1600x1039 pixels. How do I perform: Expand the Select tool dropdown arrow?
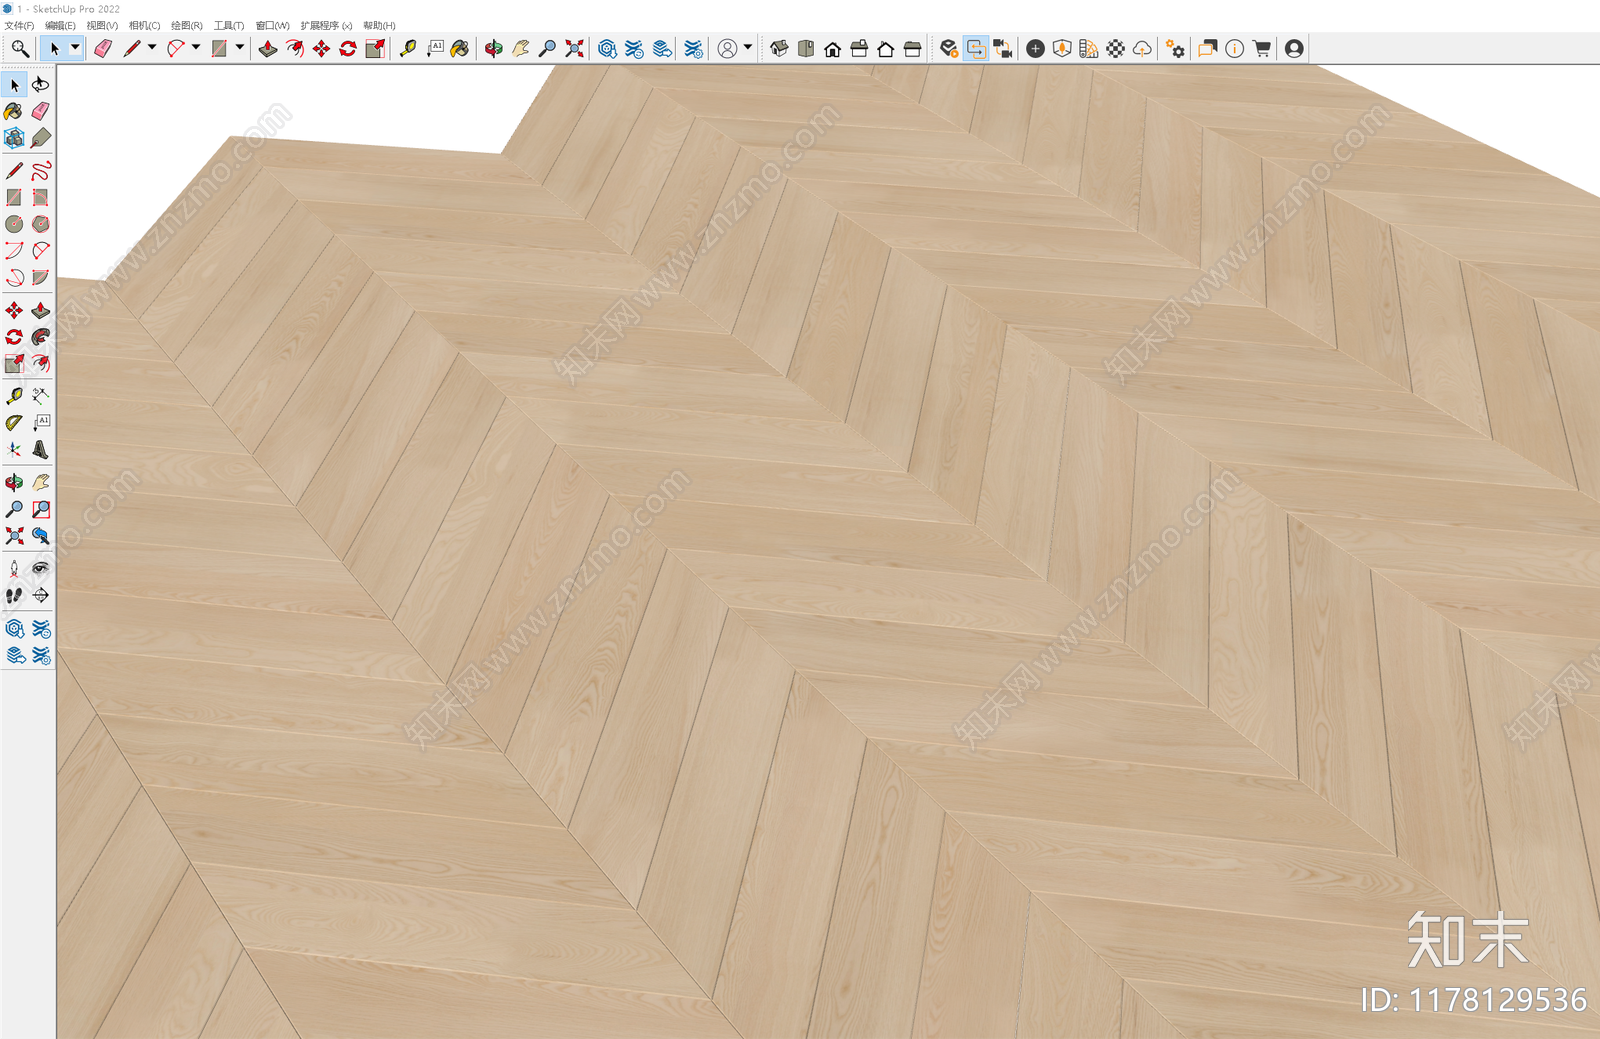click(x=75, y=47)
